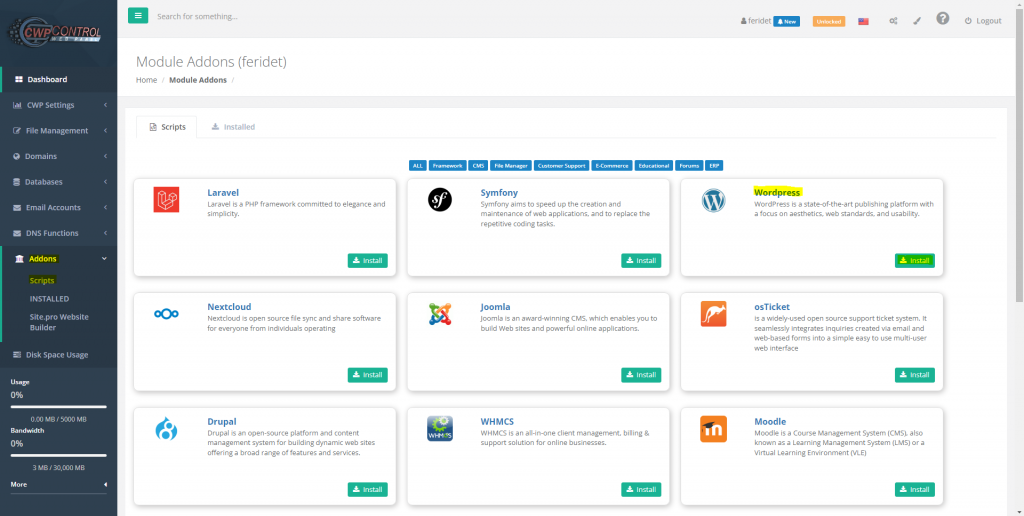Viewport: 1024px width, 516px height.
Task: Click the theme brush icon in header
Action: [917, 21]
